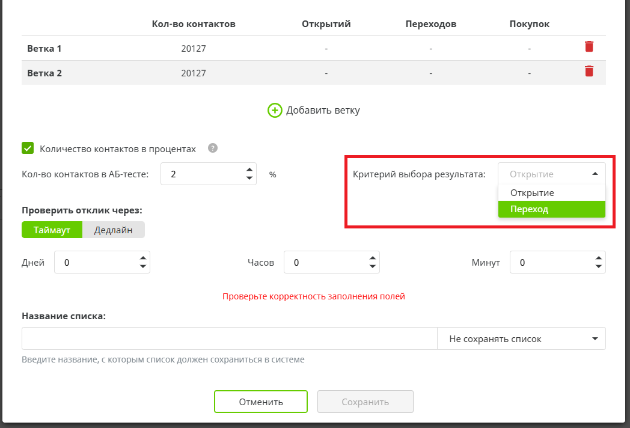Viewport: 630px width, 428px height.
Task: Decrease Кол-во контактов в АБ-тесте value
Action: (x=249, y=179)
